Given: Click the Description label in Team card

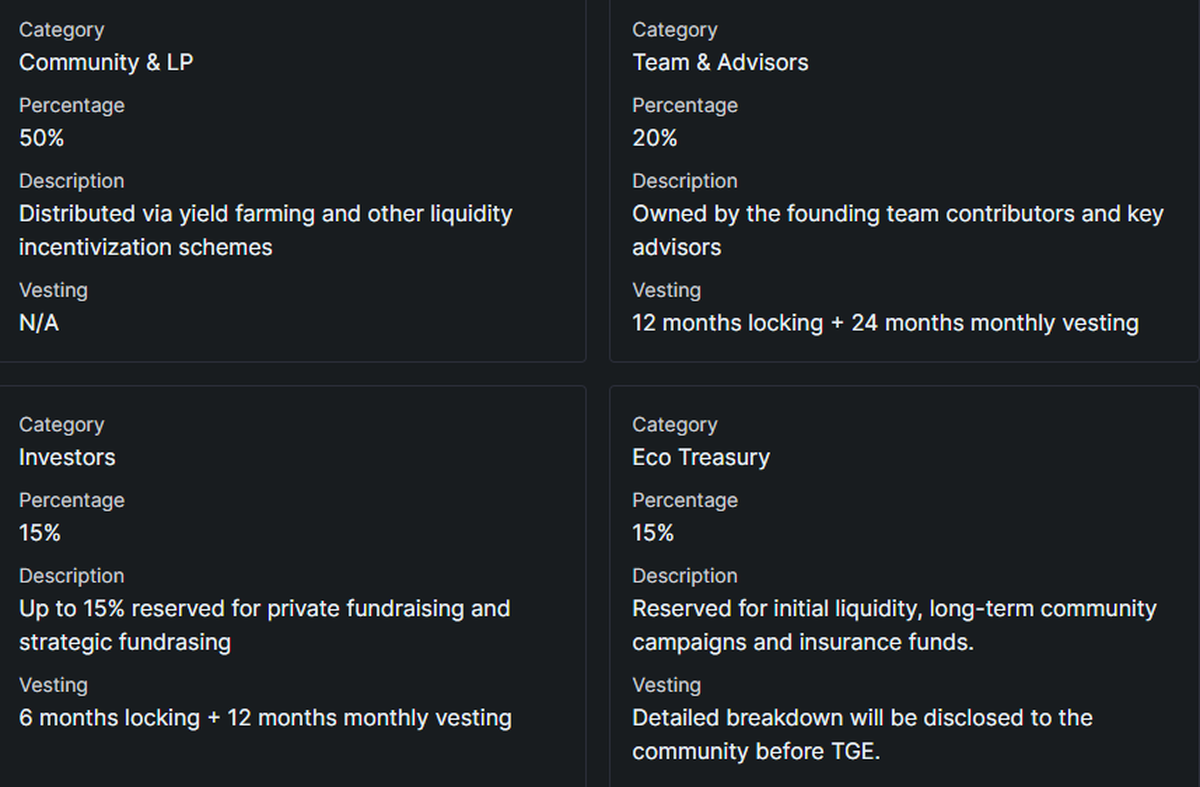Looking at the screenshot, I should (x=685, y=181).
